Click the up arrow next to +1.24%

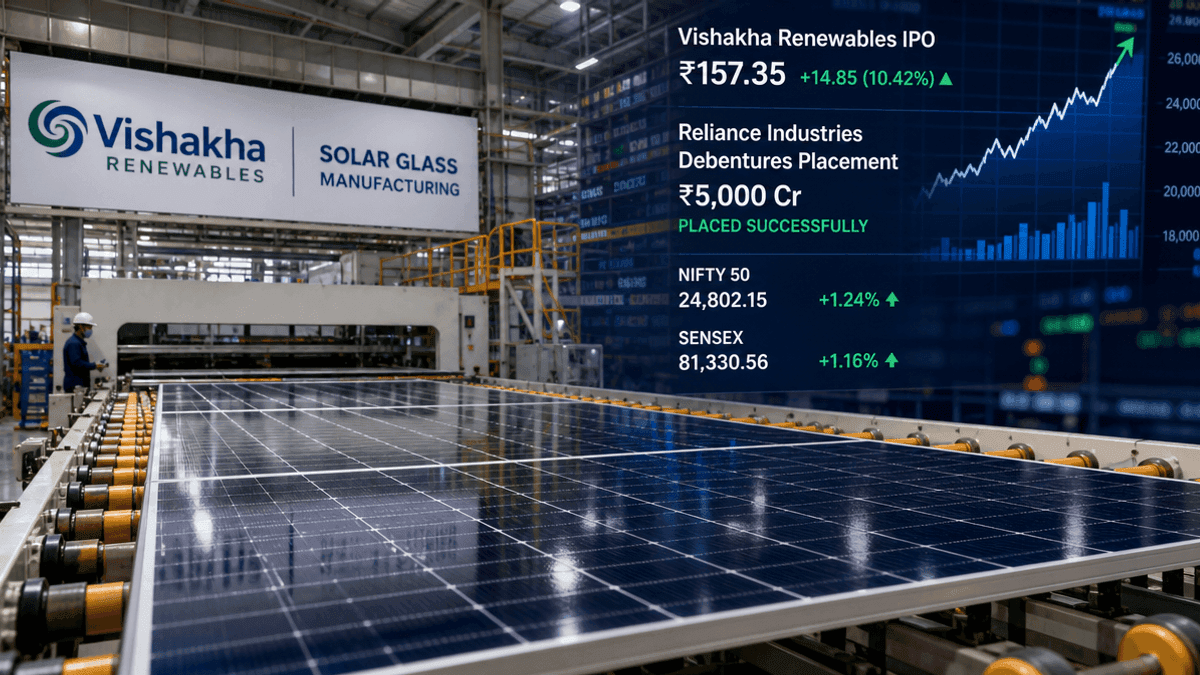pos(892,299)
